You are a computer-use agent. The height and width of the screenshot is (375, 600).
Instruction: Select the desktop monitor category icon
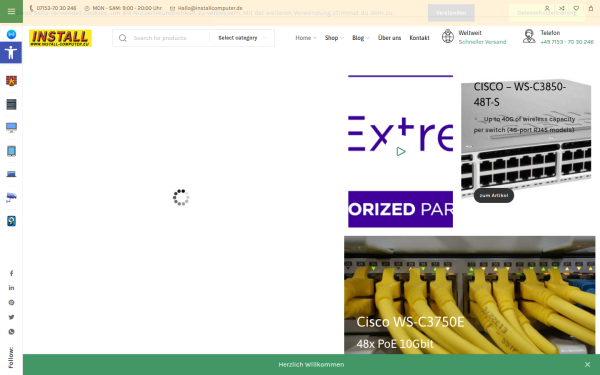(x=11, y=127)
